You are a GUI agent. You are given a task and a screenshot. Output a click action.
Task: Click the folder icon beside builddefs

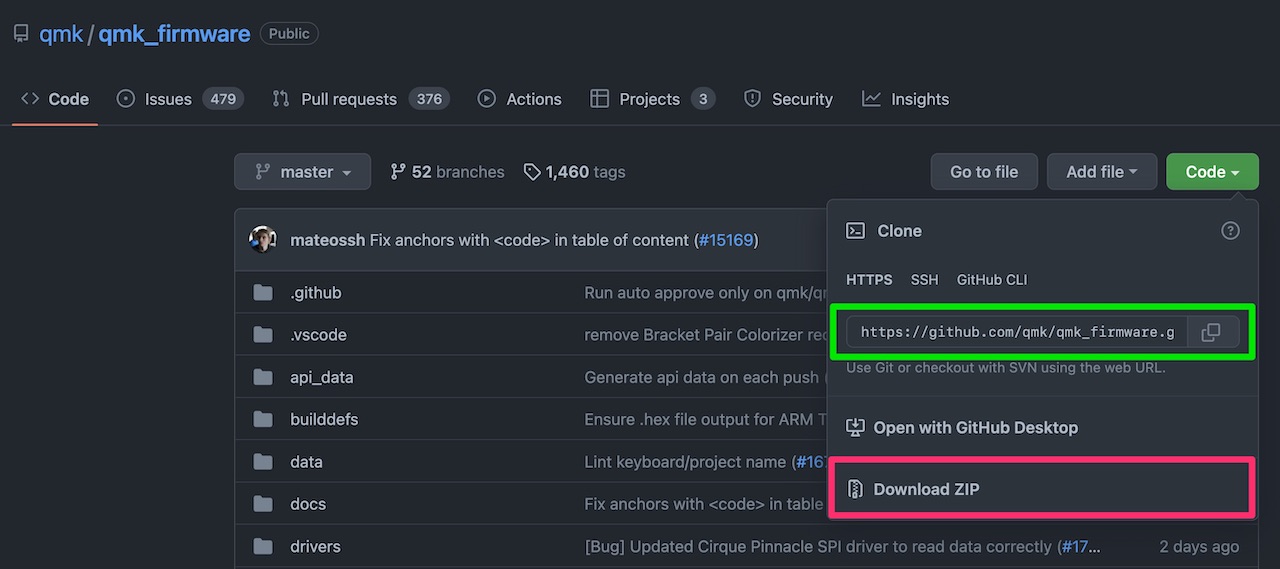point(263,419)
